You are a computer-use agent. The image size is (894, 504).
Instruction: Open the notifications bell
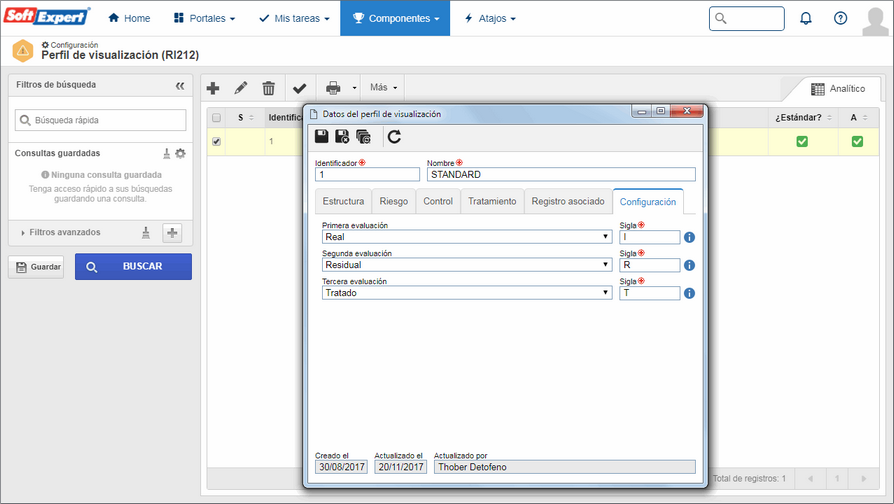click(x=806, y=18)
